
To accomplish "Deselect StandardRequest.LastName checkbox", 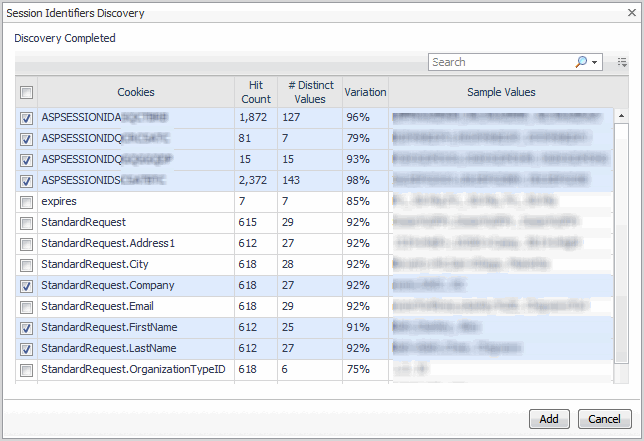I will coord(27,348).
